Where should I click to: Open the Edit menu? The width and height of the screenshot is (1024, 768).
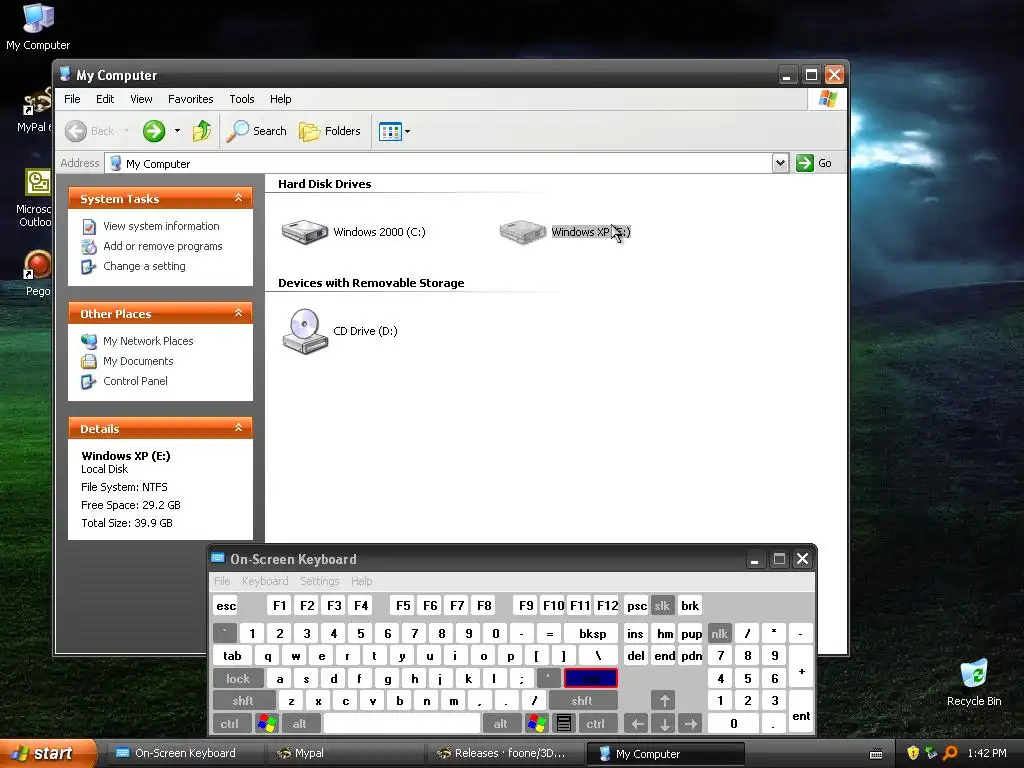click(x=105, y=99)
